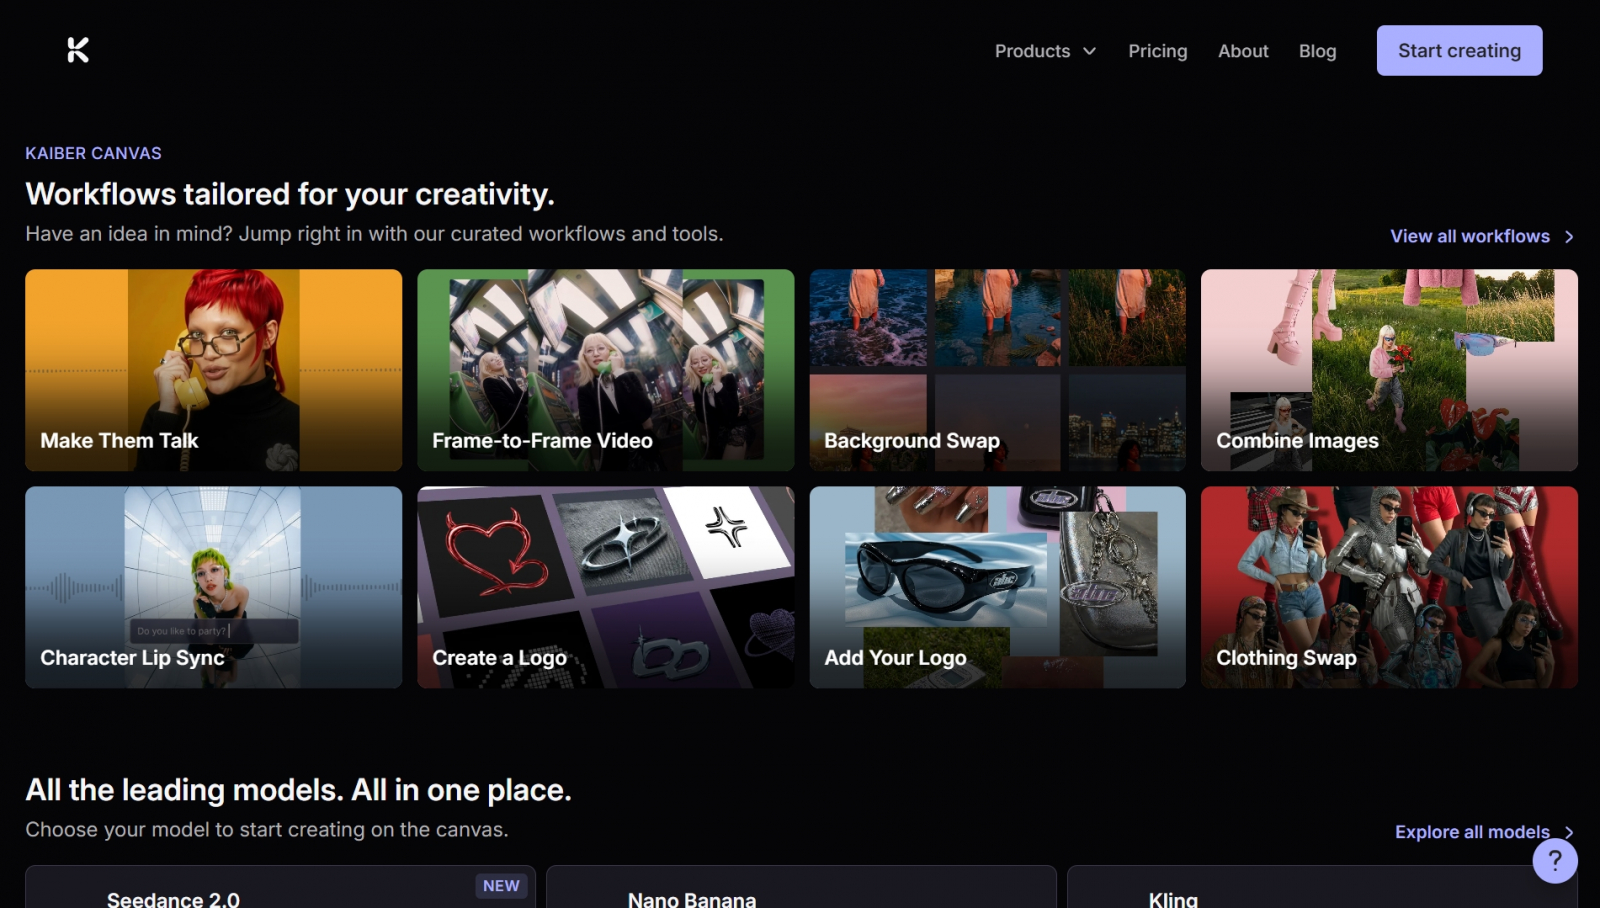The image size is (1600, 908).
Task: Choose the Clothing Swap workflow card
Action: point(1390,587)
